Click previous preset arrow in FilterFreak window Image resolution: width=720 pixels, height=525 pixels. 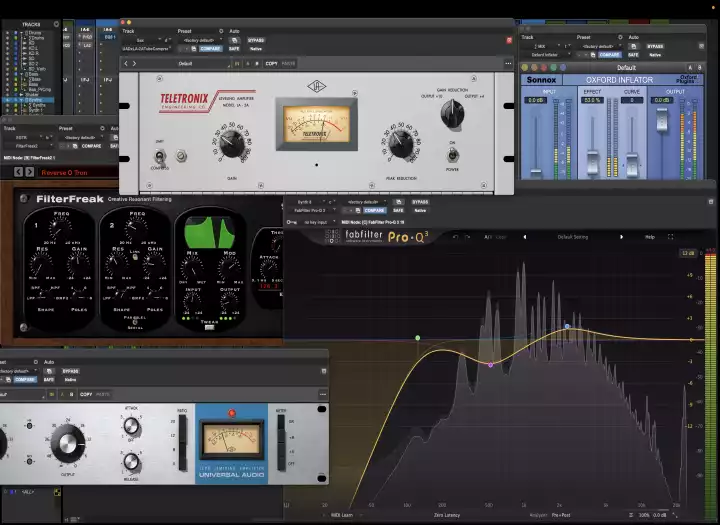(18, 172)
